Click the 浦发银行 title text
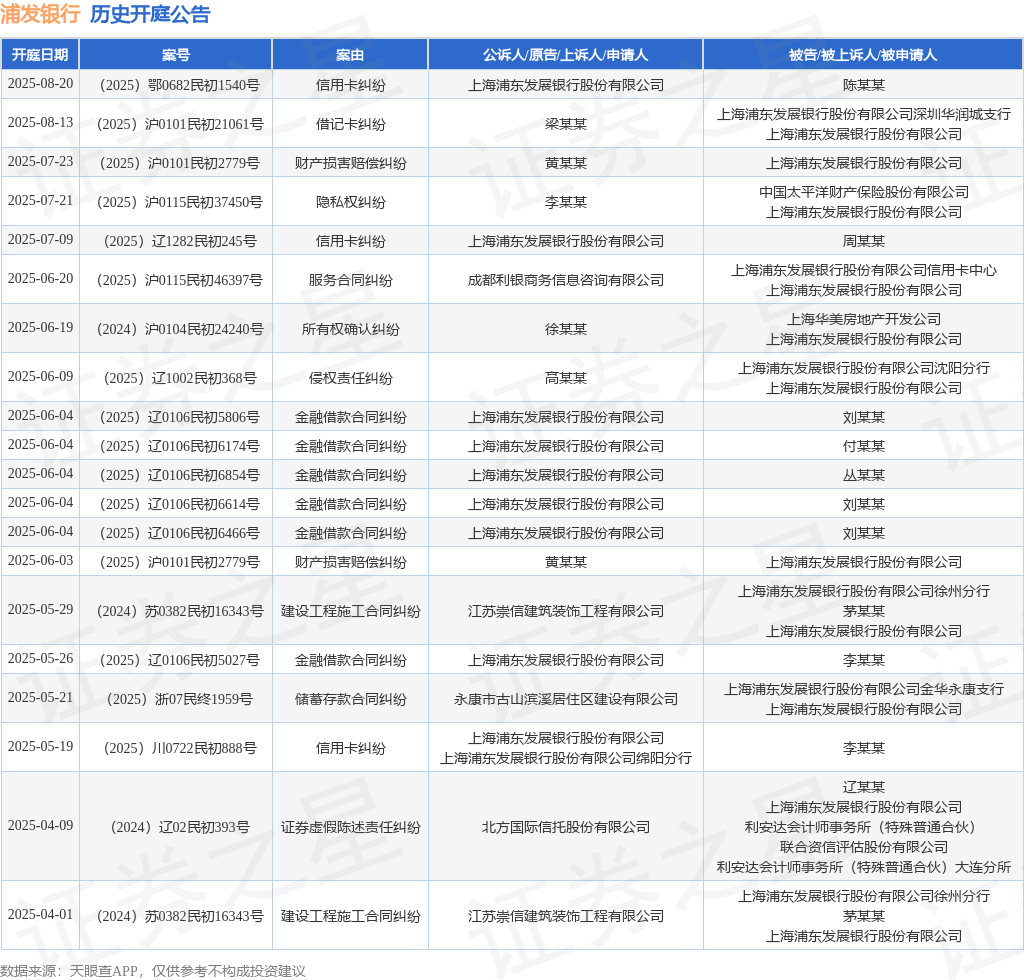 tap(40, 14)
